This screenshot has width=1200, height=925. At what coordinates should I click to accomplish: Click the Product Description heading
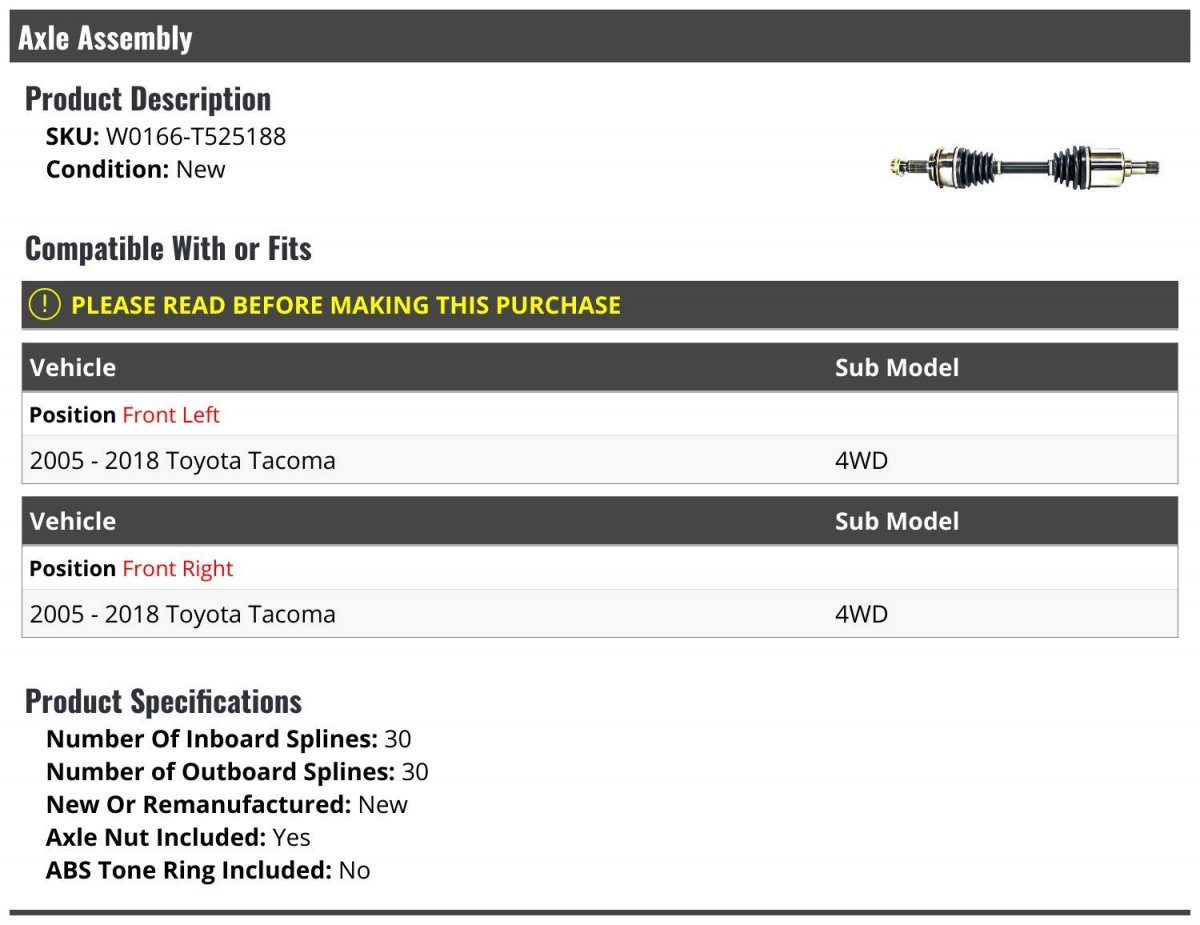(x=148, y=98)
